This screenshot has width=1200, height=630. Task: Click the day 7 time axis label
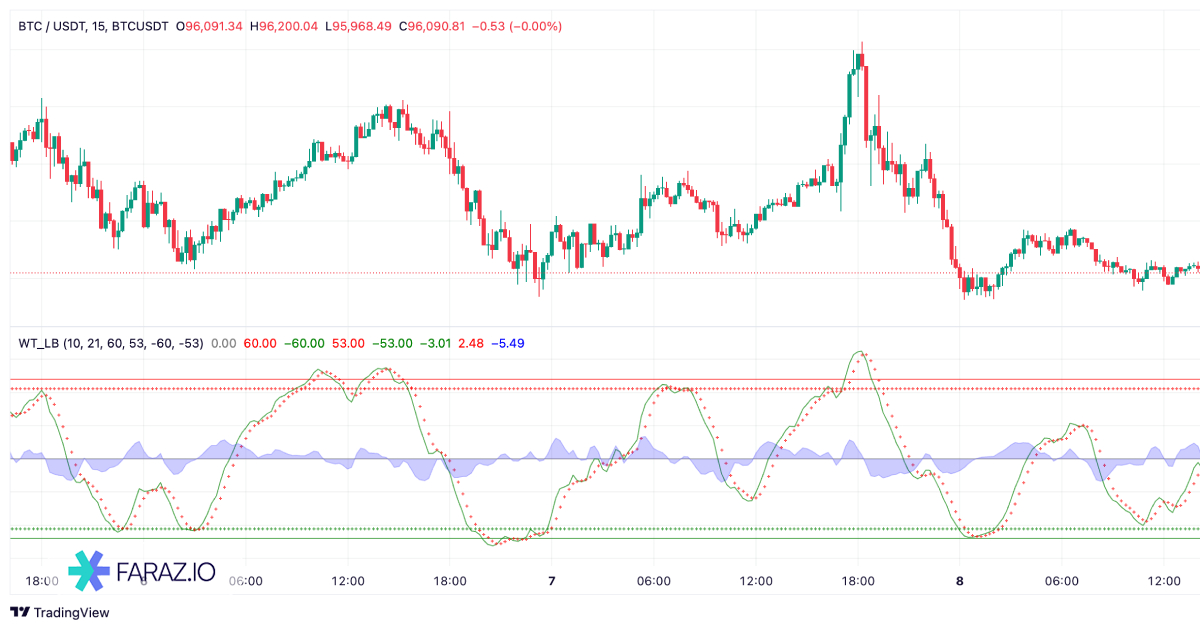click(x=551, y=581)
